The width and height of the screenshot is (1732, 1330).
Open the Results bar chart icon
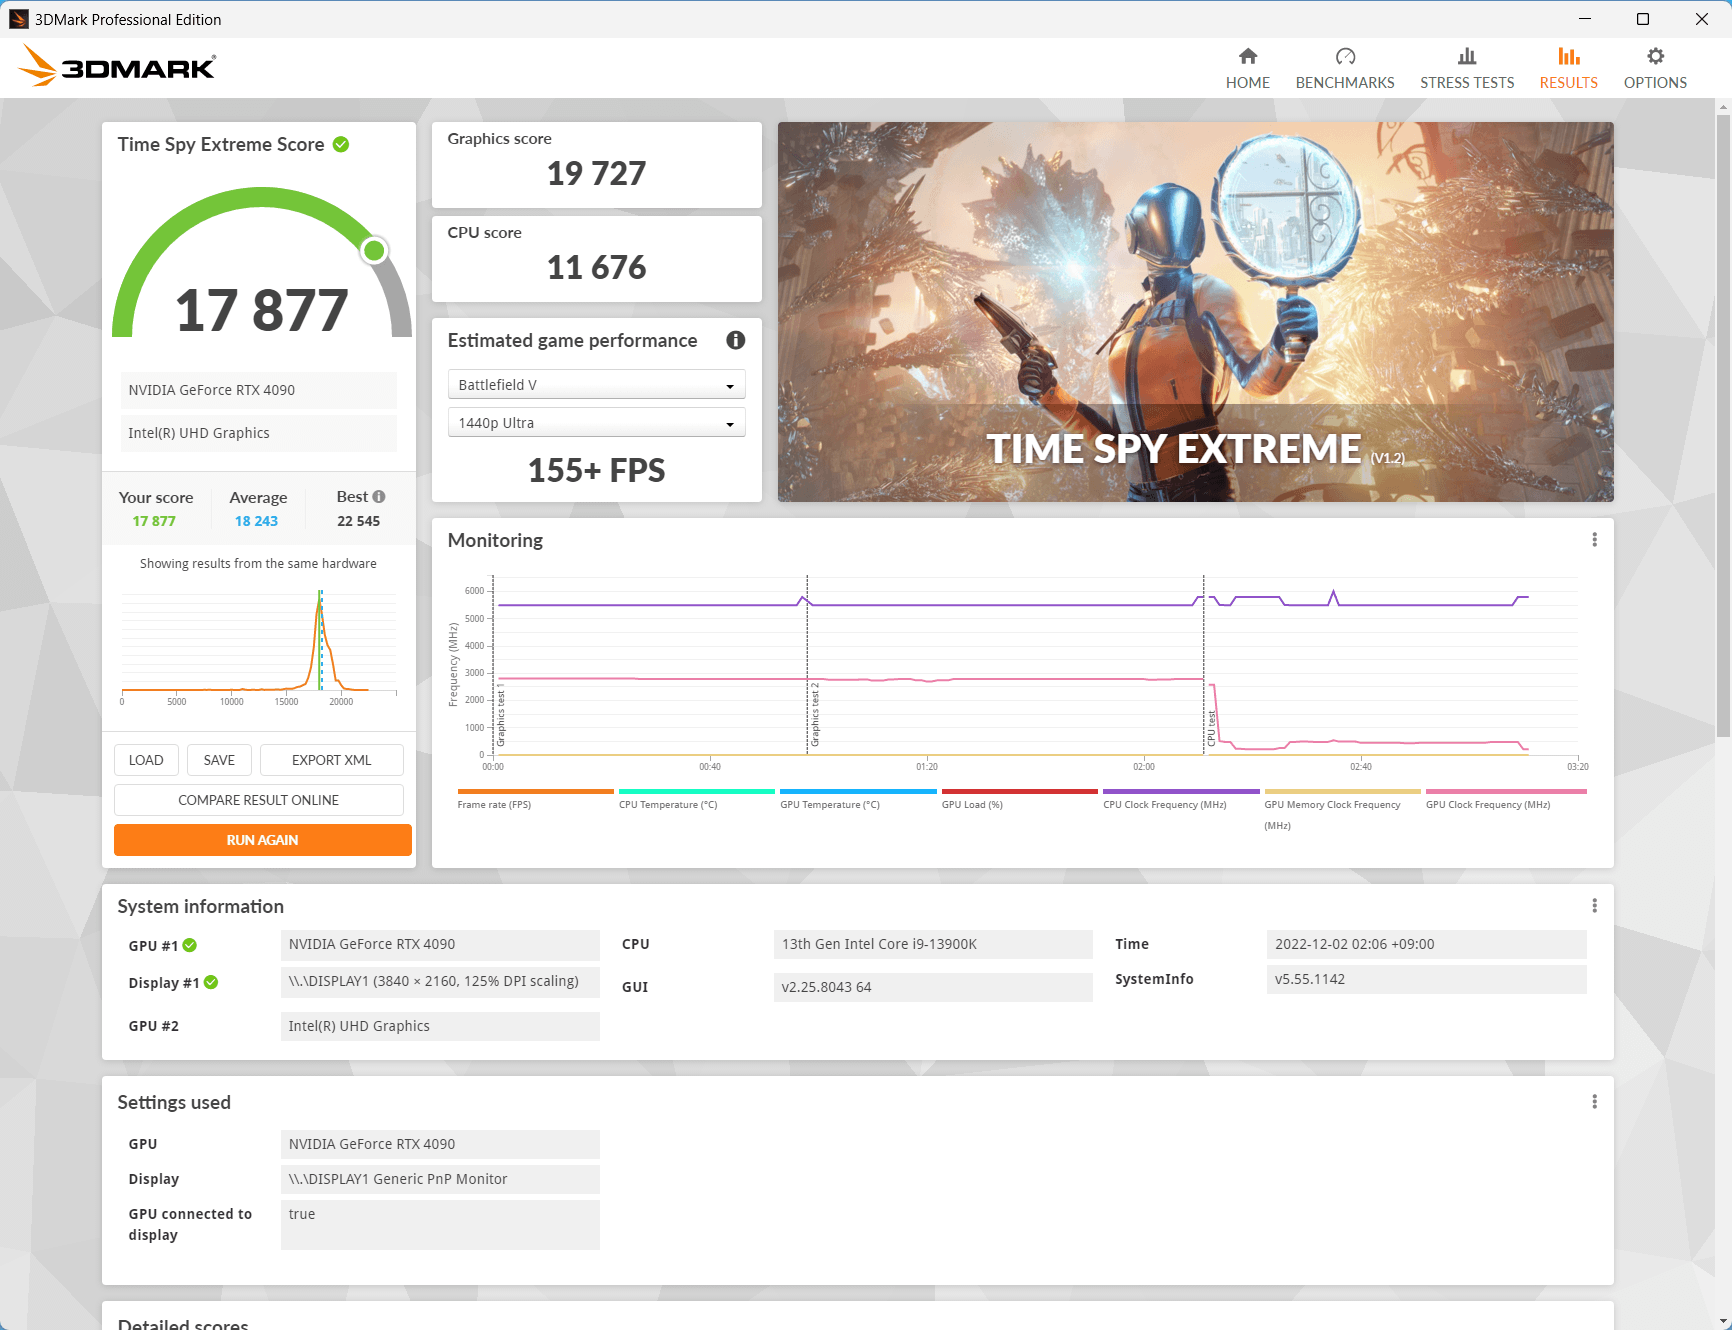tap(1568, 56)
